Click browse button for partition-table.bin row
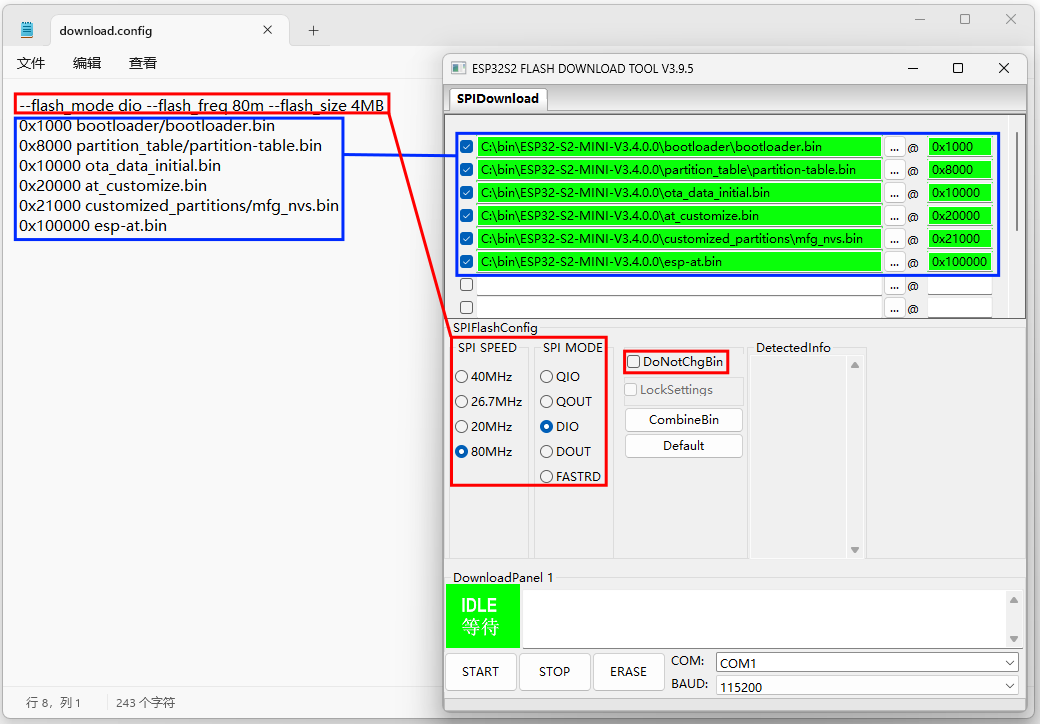 [894, 170]
